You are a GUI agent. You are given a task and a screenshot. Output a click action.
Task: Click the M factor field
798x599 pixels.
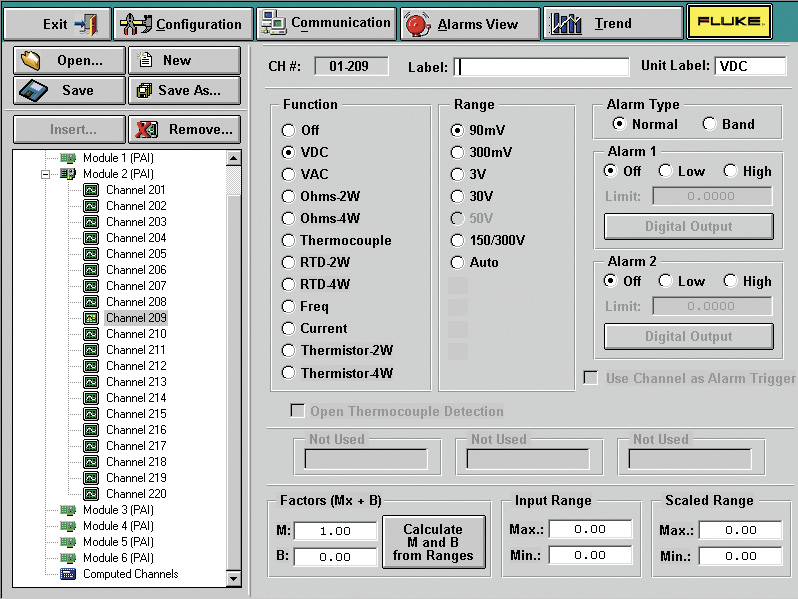(335, 531)
